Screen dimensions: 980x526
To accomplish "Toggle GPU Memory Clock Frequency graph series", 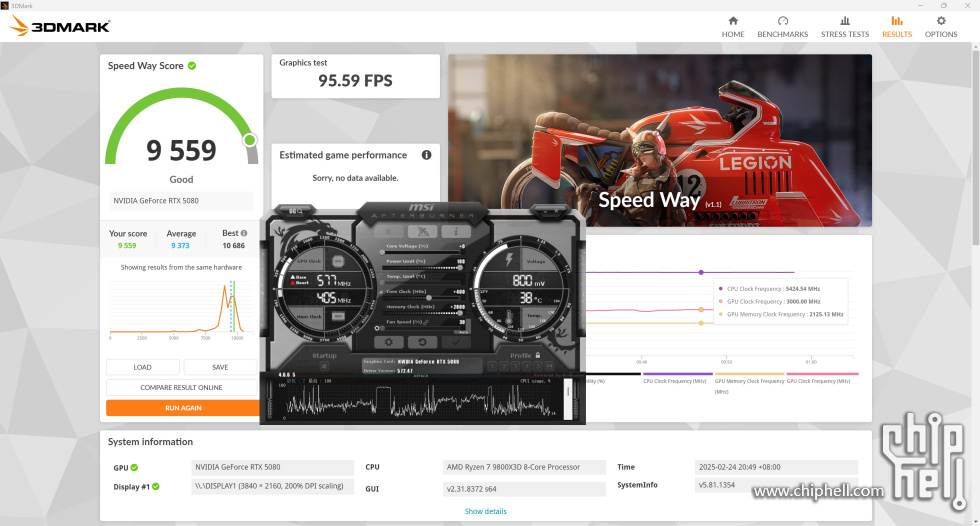I will (749, 383).
